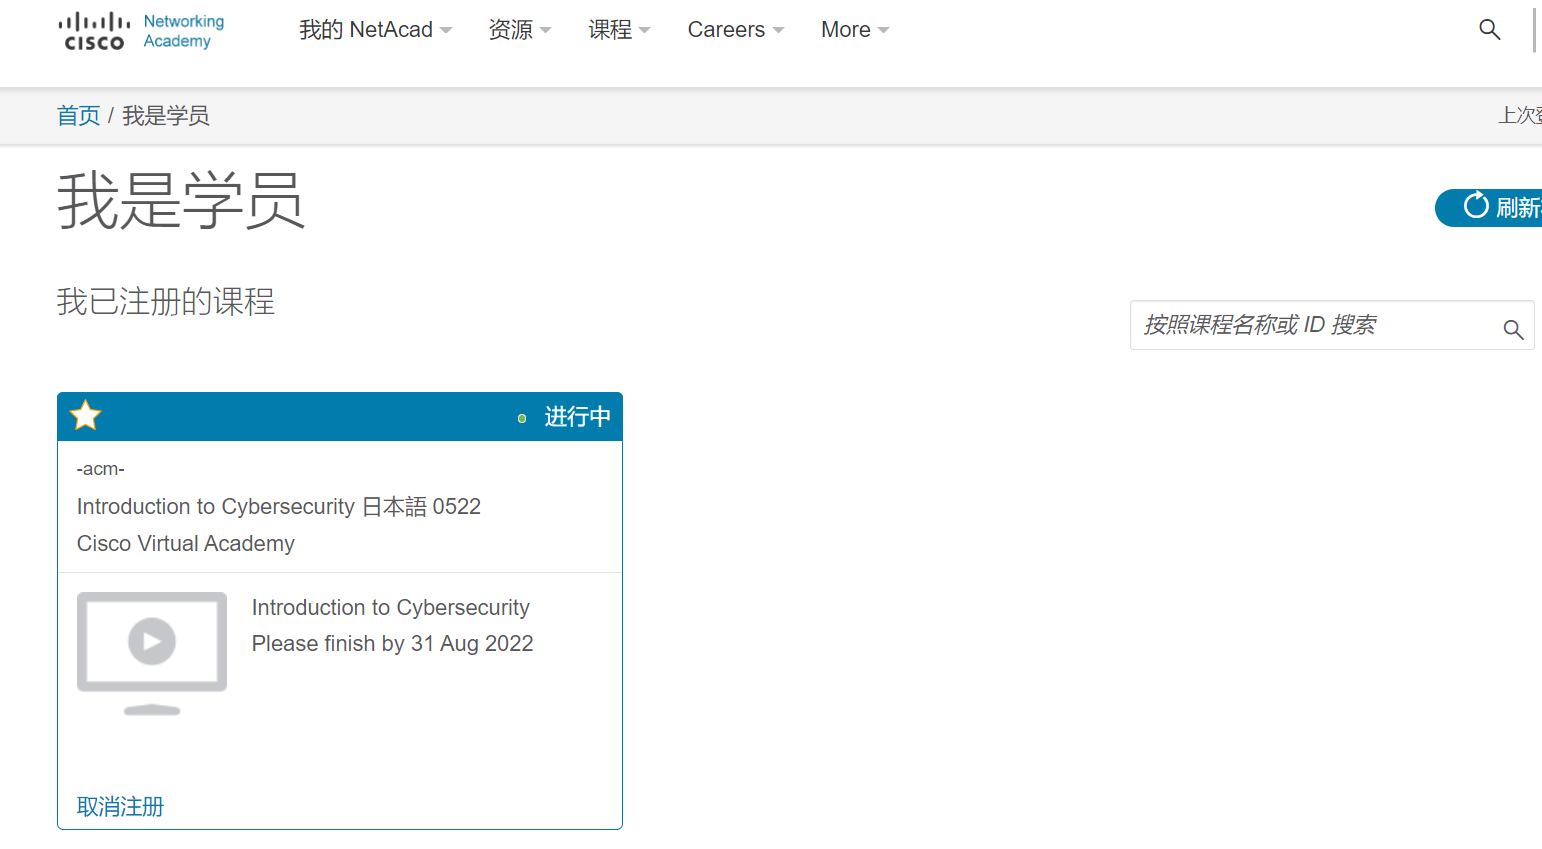Open the Cisco Networking Academy logo

pyautogui.click(x=141, y=31)
